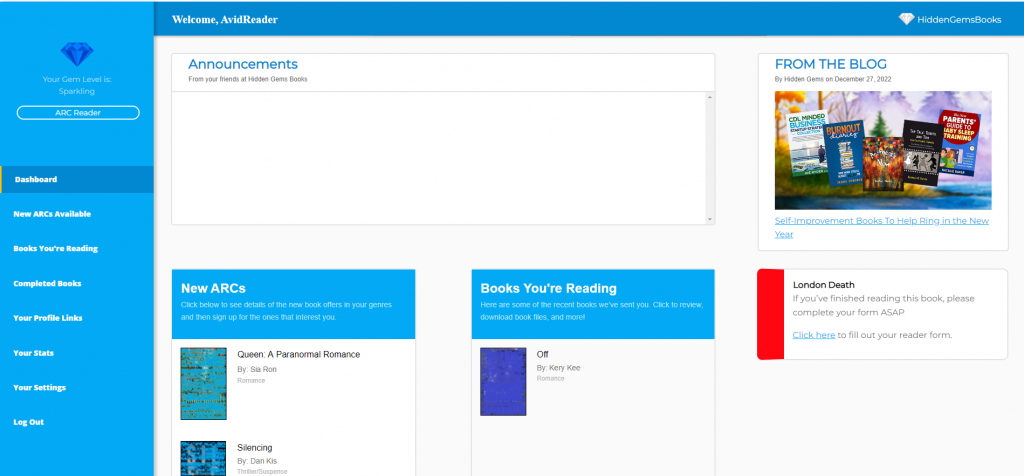Click the Silencing book cover thumbnail
Viewport: 1024px width, 476px height.
click(x=204, y=459)
